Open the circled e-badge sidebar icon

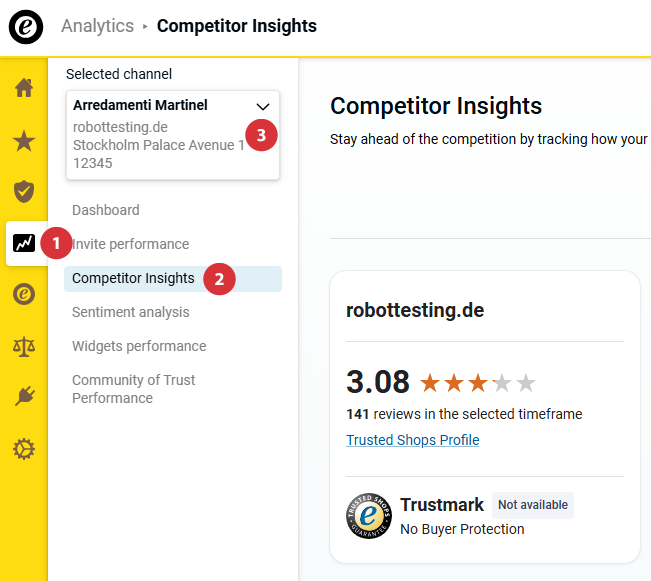24,294
